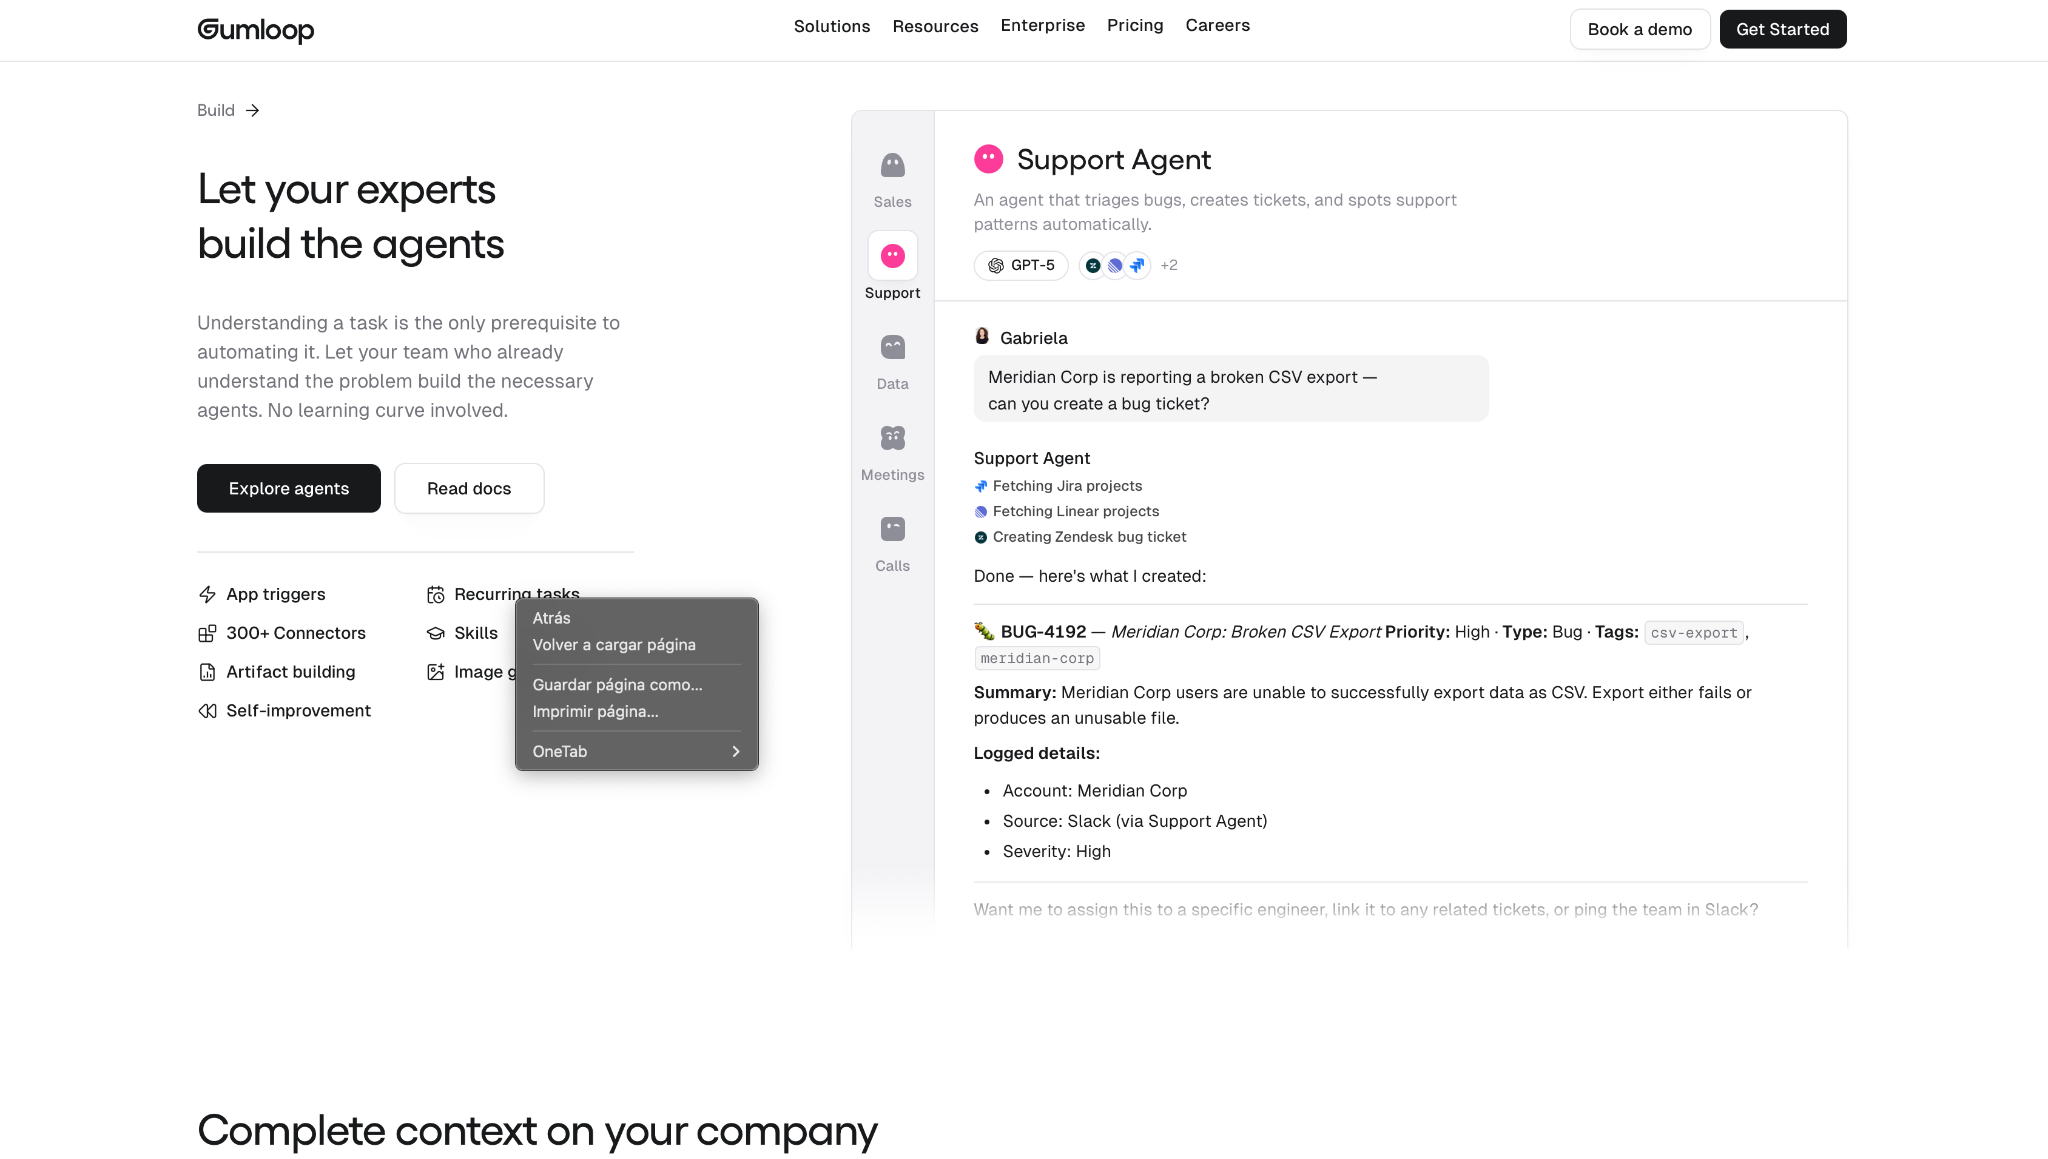Select the pink Support agent icon
This screenshot has width=2048, height=1159.
coord(892,256)
